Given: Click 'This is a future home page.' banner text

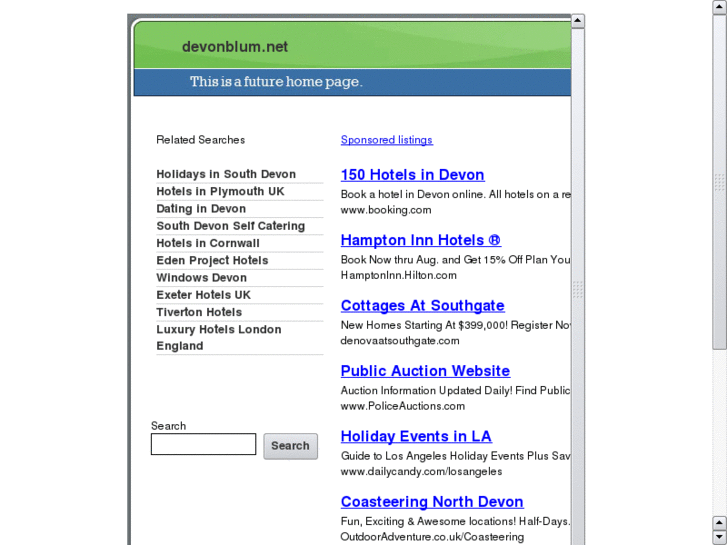Looking at the screenshot, I should point(276,82).
